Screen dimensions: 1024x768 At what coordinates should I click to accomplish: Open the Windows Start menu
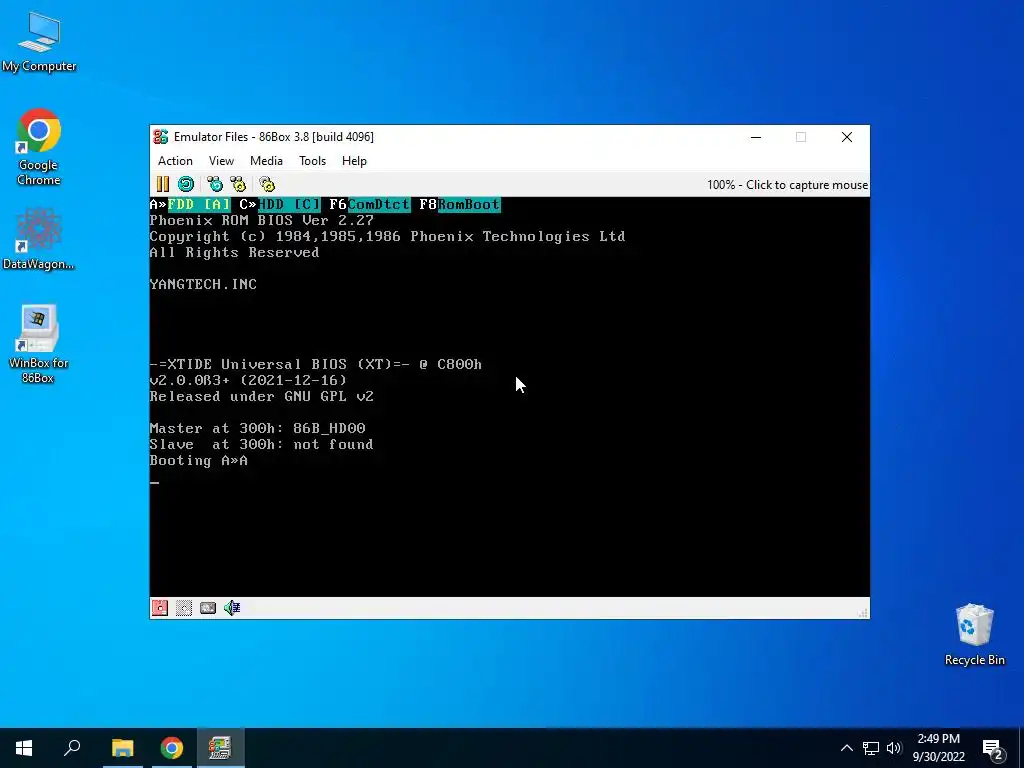click(24, 748)
